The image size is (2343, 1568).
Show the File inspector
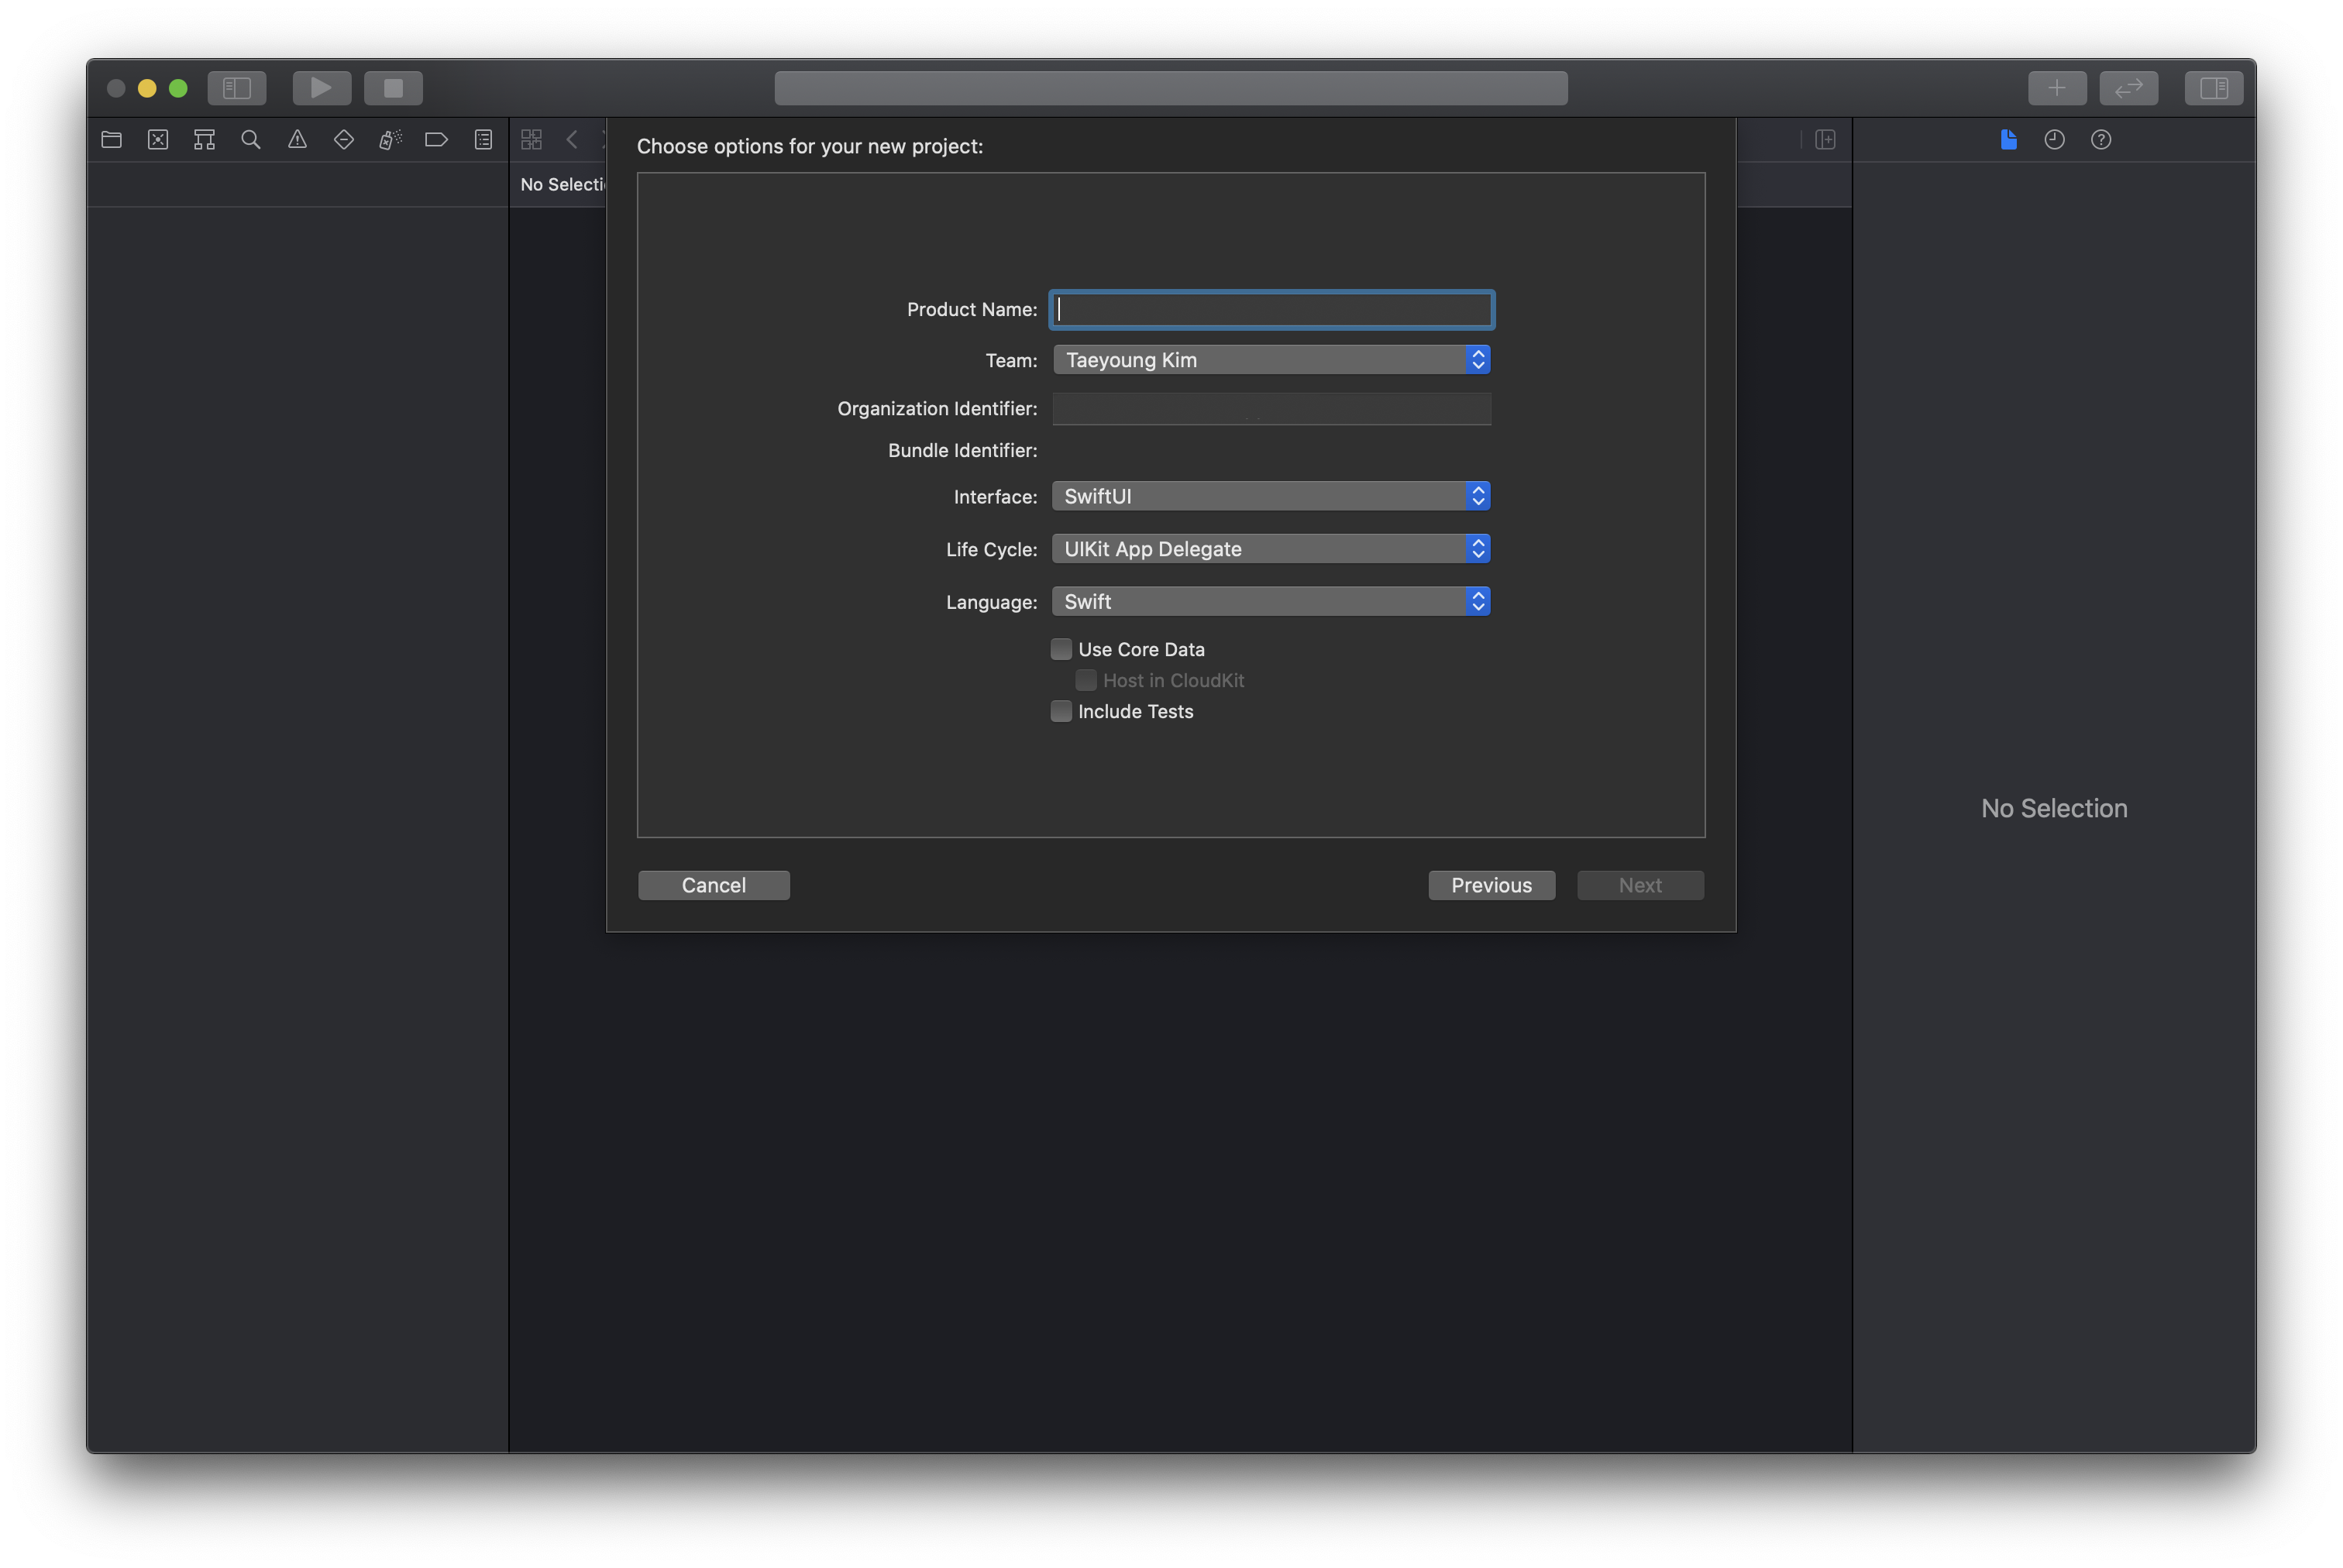coord(2008,140)
